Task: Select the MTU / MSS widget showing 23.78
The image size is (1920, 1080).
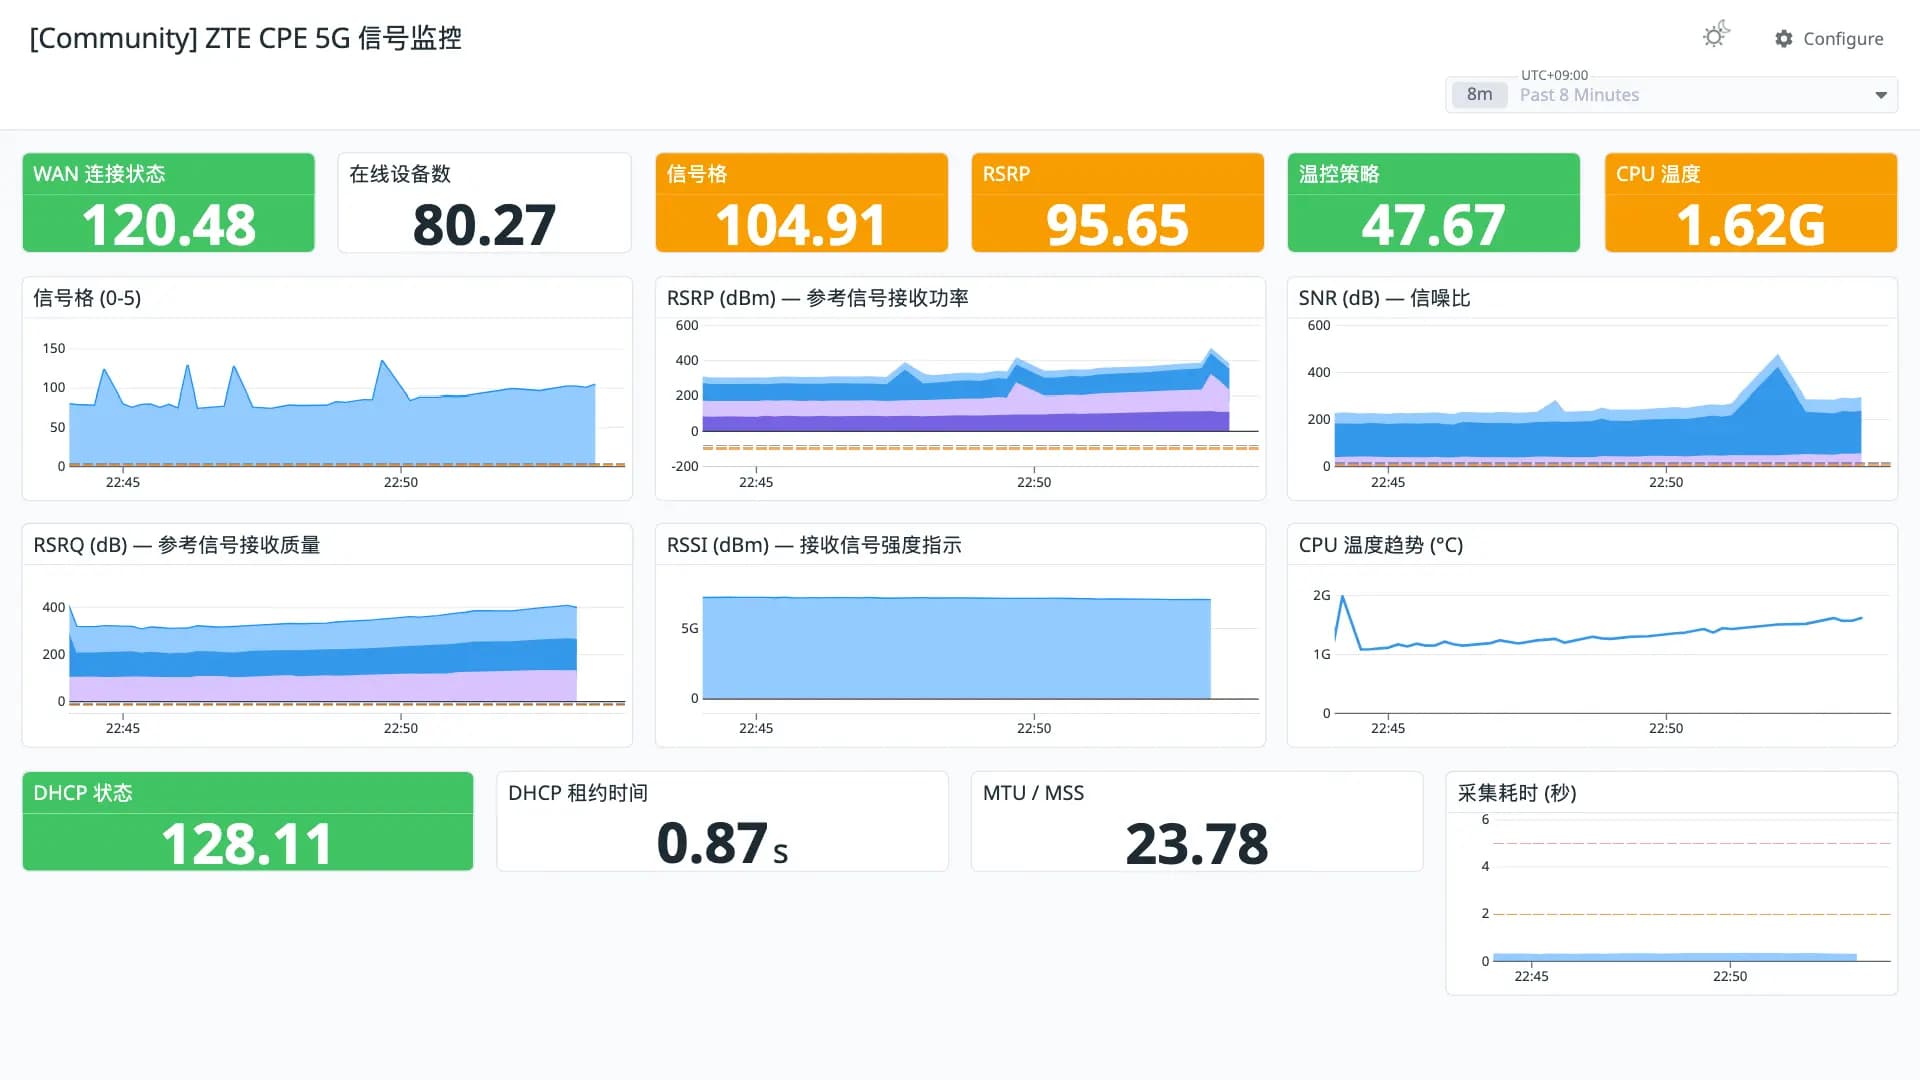Action: coord(1196,821)
